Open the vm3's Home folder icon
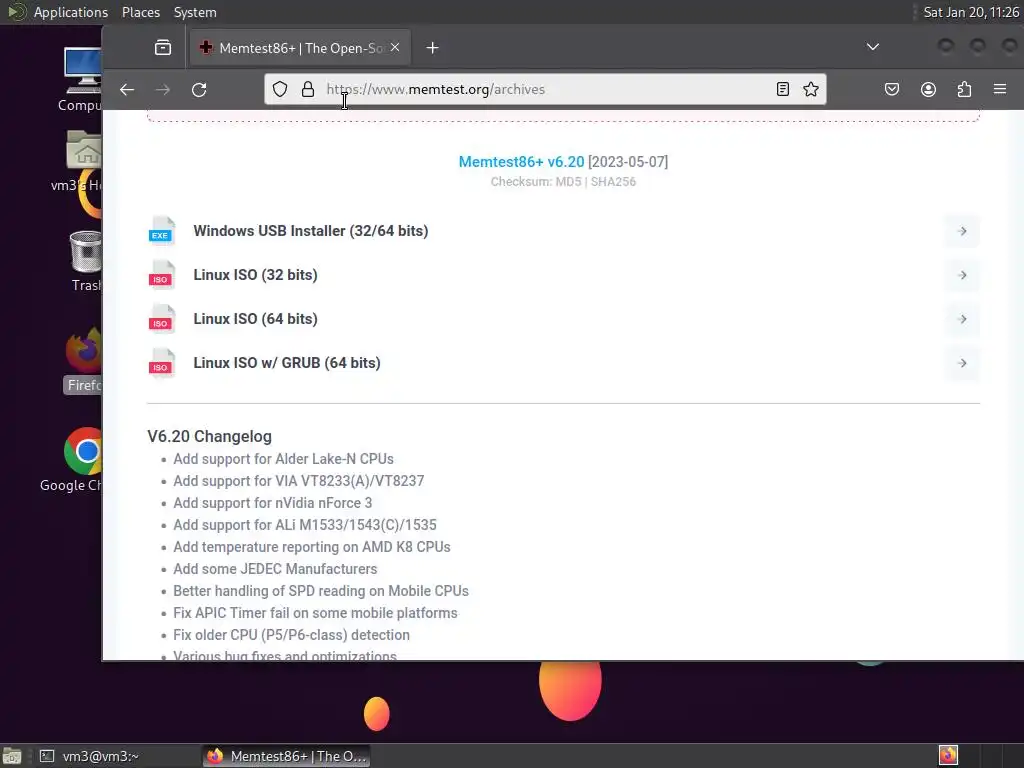Viewport: 1024px width, 768px height. [82, 161]
